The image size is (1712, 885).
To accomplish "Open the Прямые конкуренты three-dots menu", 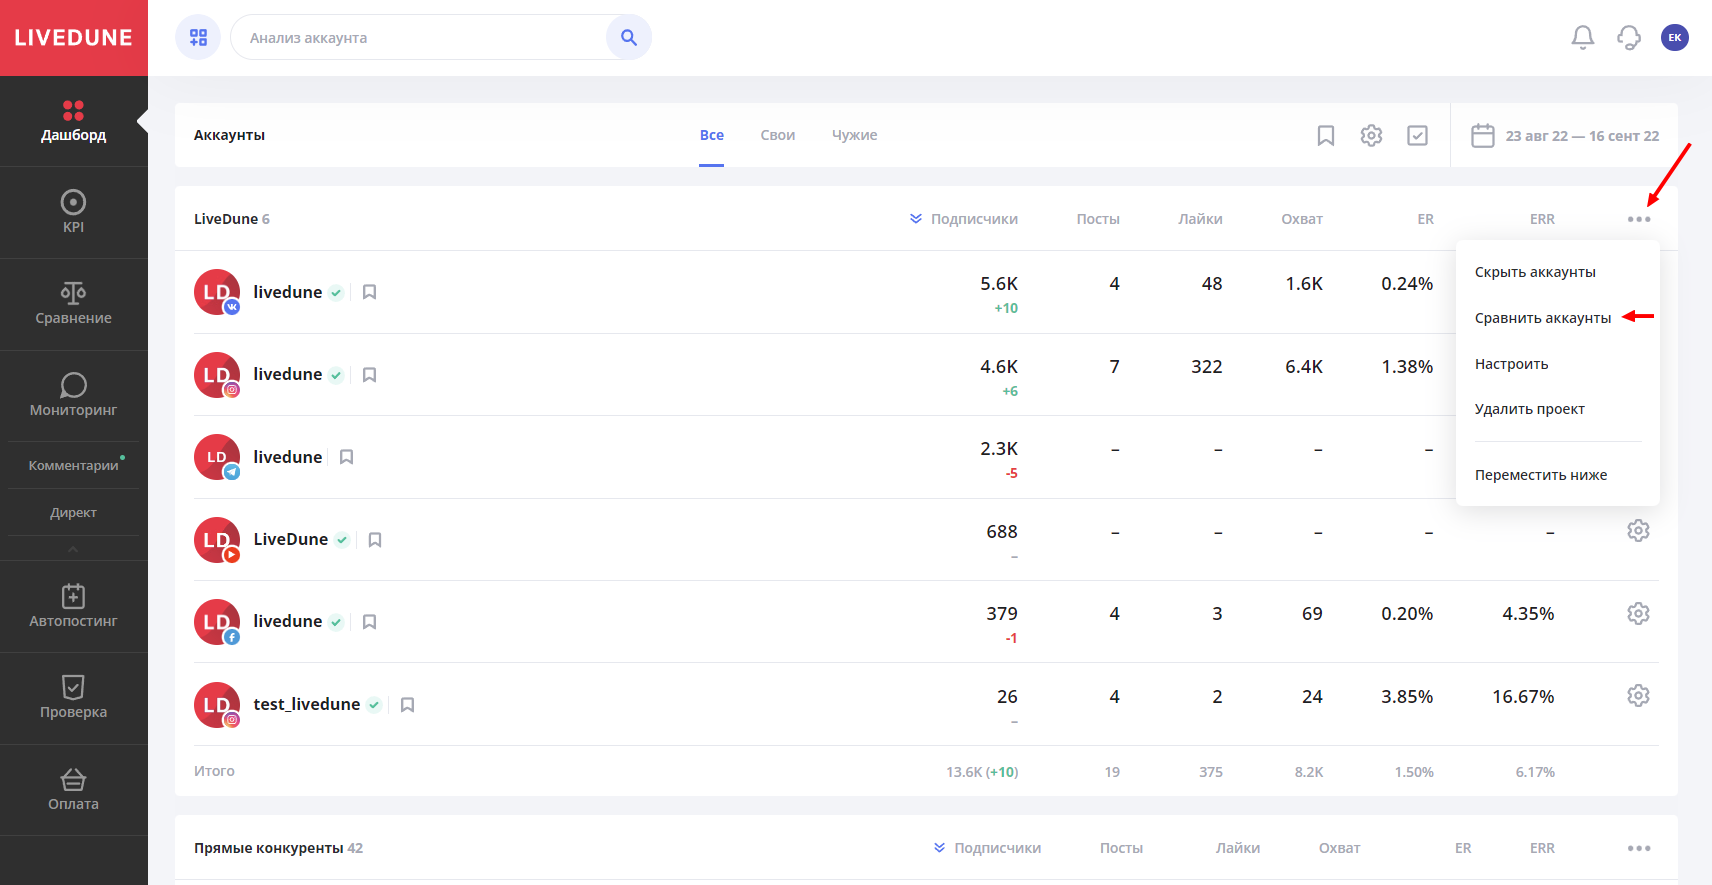I will (1639, 848).
